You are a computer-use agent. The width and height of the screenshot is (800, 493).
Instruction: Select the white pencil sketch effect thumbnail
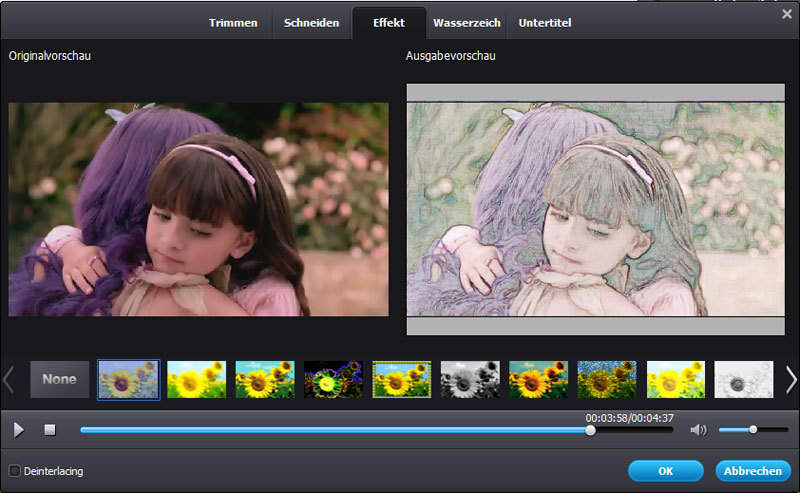[743, 380]
